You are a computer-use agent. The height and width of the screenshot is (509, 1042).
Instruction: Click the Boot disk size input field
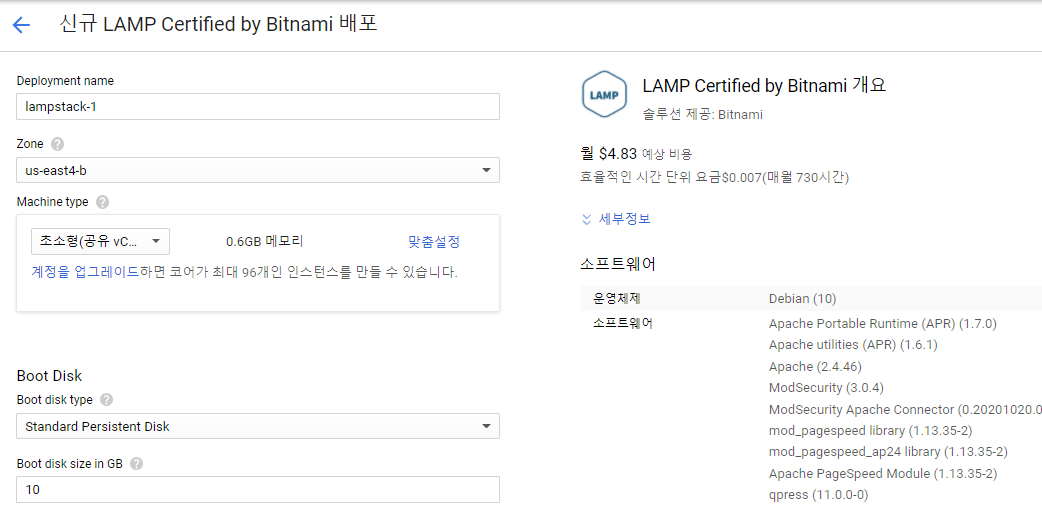pyautogui.click(x=258, y=490)
